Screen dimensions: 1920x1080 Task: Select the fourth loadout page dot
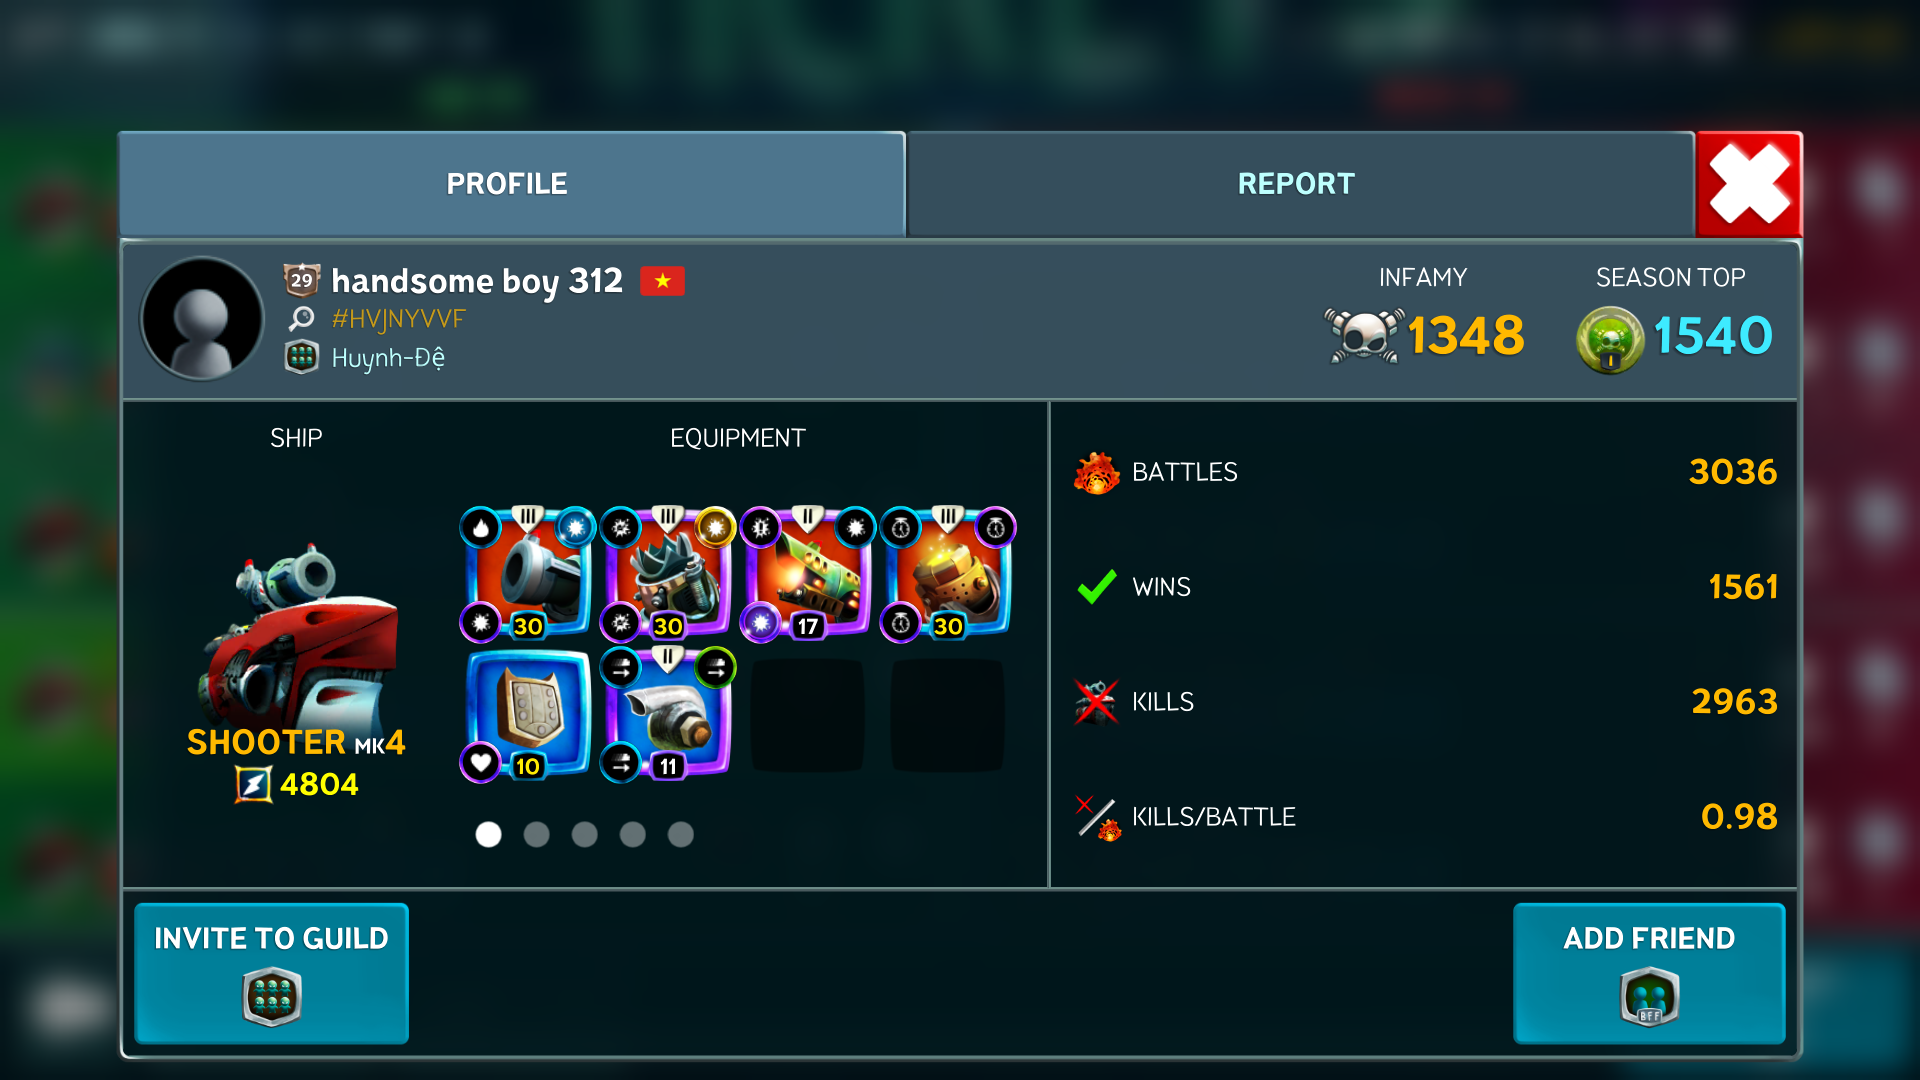[x=632, y=834]
